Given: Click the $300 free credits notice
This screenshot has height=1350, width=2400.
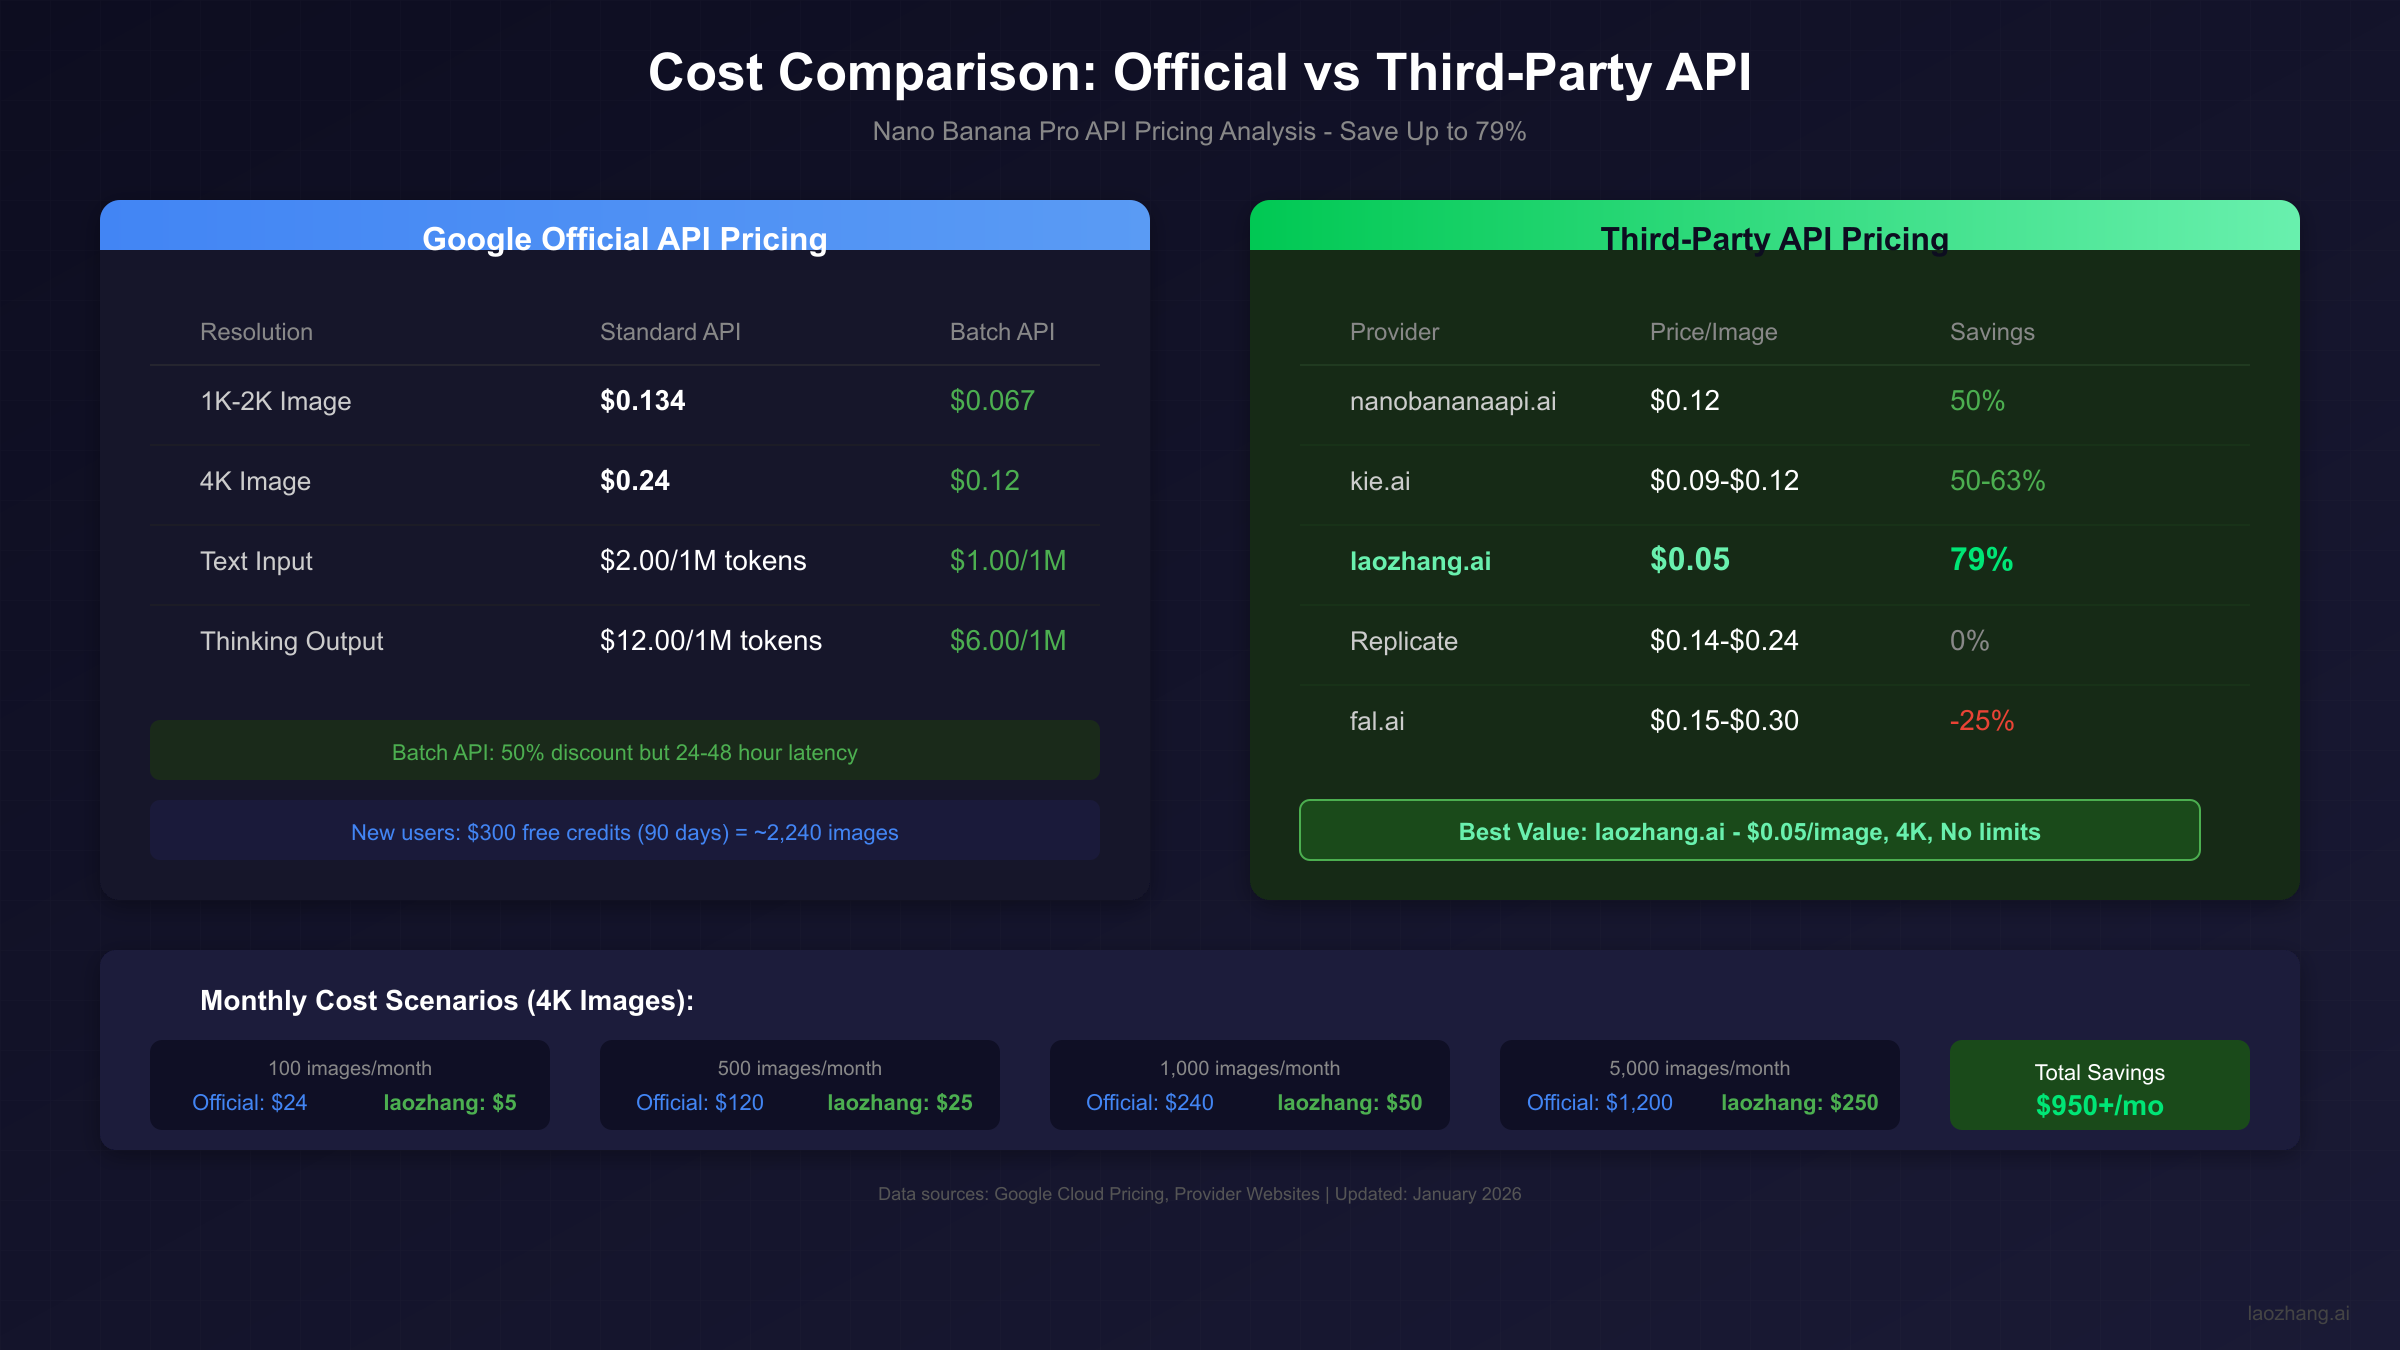Looking at the screenshot, I should pyautogui.click(x=624, y=831).
